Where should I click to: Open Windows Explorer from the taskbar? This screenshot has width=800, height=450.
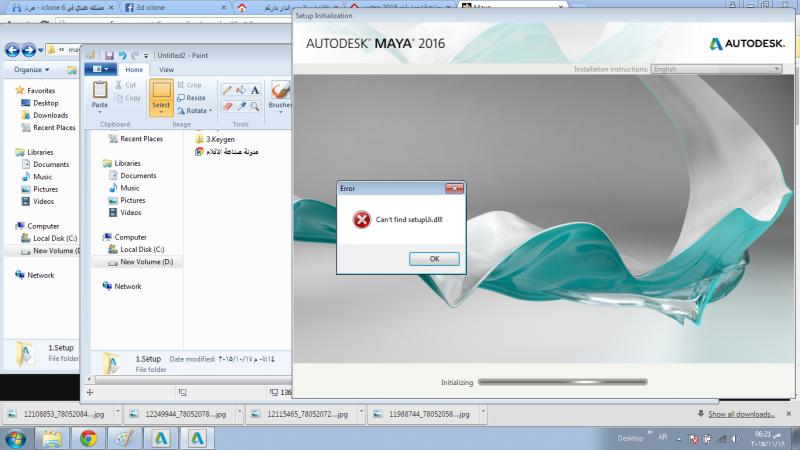point(52,438)
